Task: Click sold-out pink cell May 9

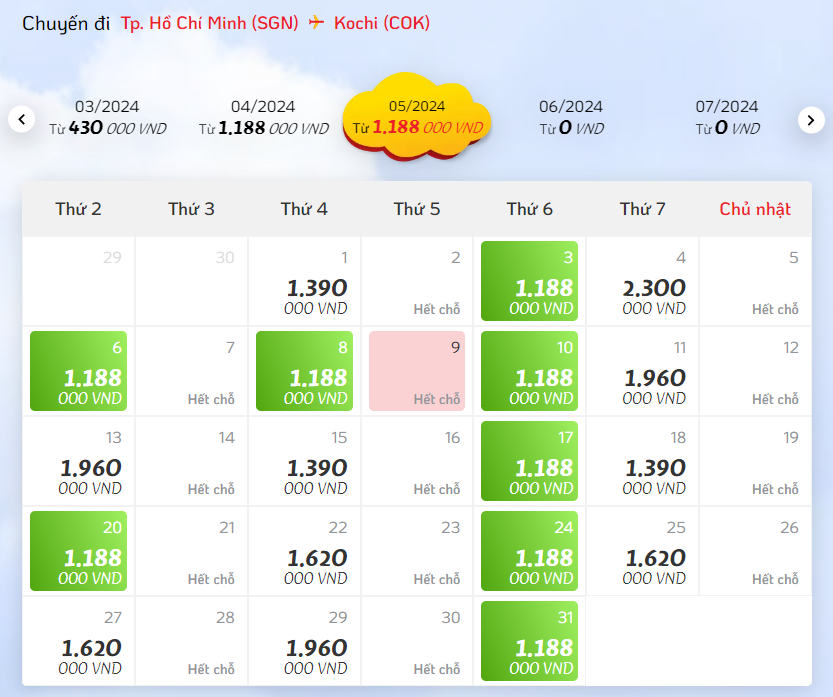Action: [x=417, y=371]
